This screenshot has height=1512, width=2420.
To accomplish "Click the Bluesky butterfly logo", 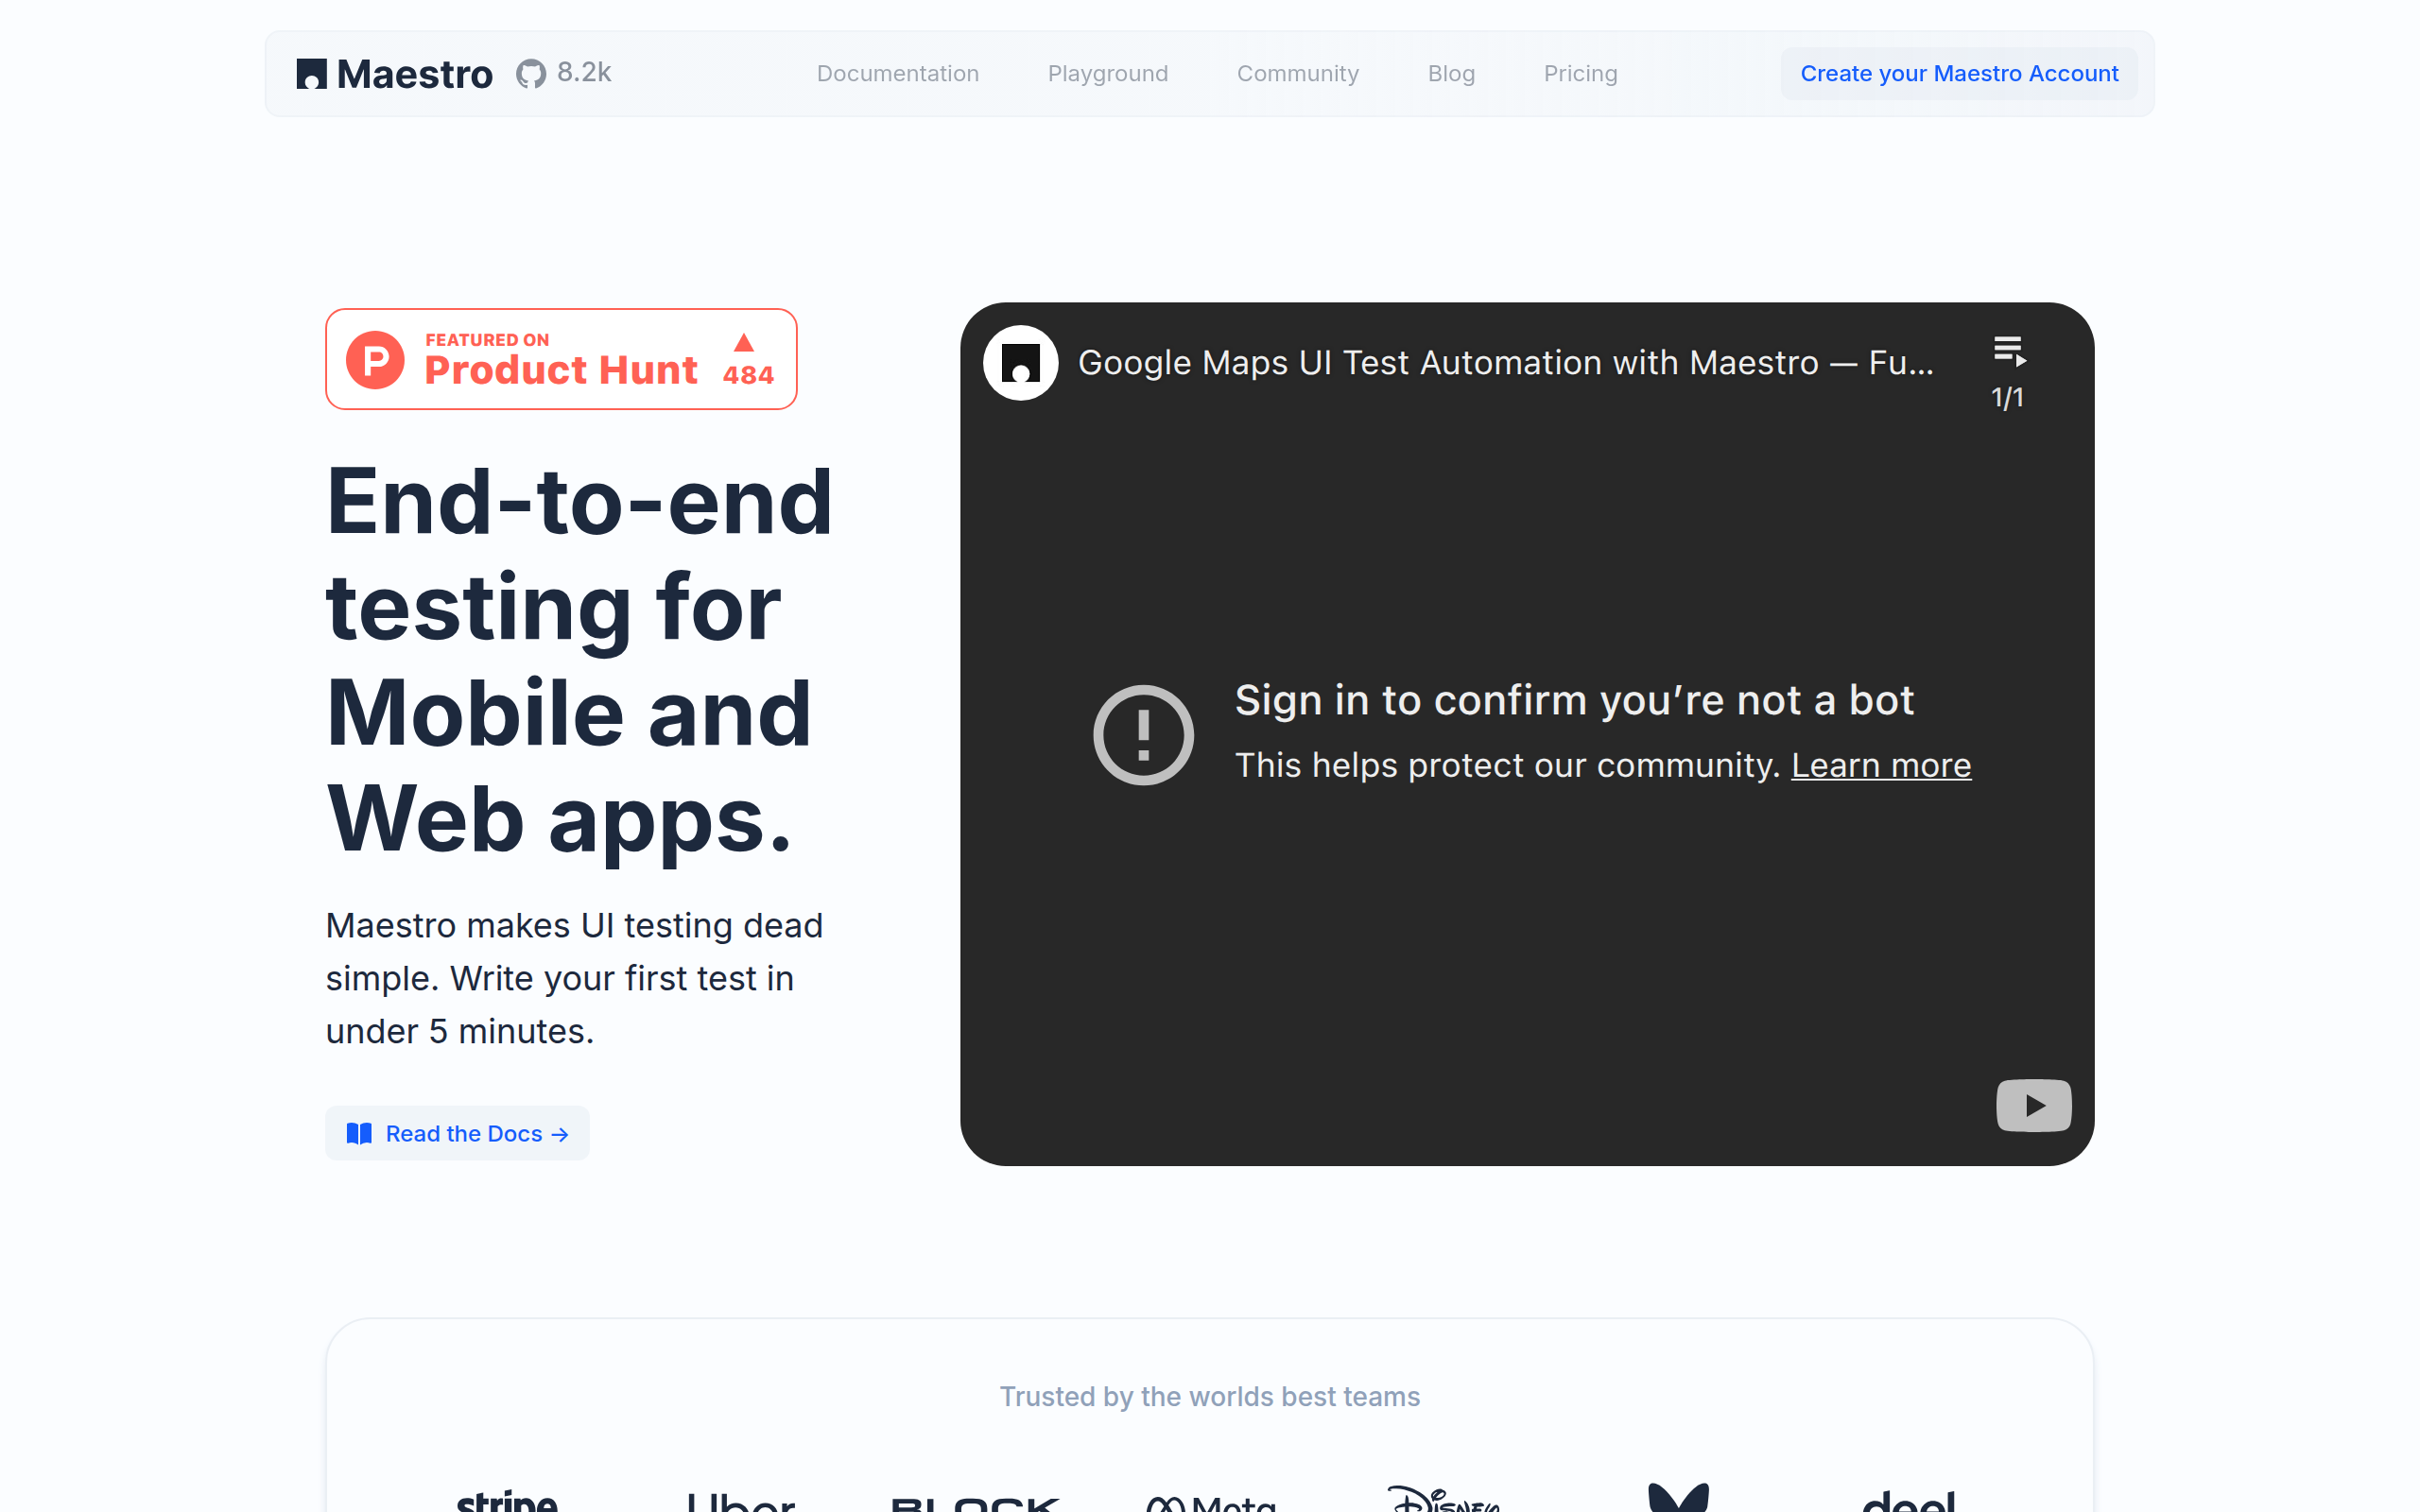I will point(1678,1497).
